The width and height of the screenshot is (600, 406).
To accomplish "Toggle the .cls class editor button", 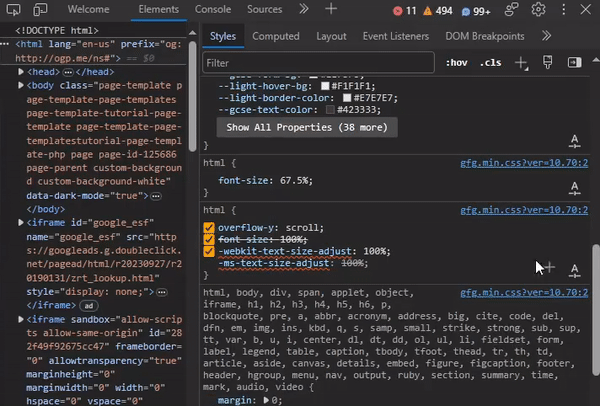I will 491,63.
